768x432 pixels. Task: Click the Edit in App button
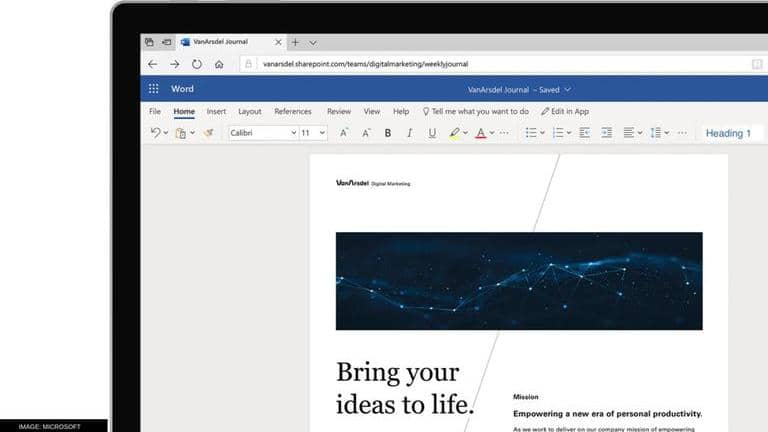coord(565,112)
